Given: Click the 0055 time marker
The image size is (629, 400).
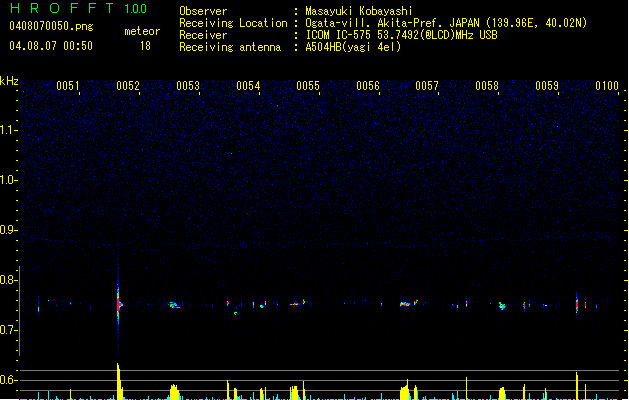Looking at the screenshot, I should coord(308,86).
